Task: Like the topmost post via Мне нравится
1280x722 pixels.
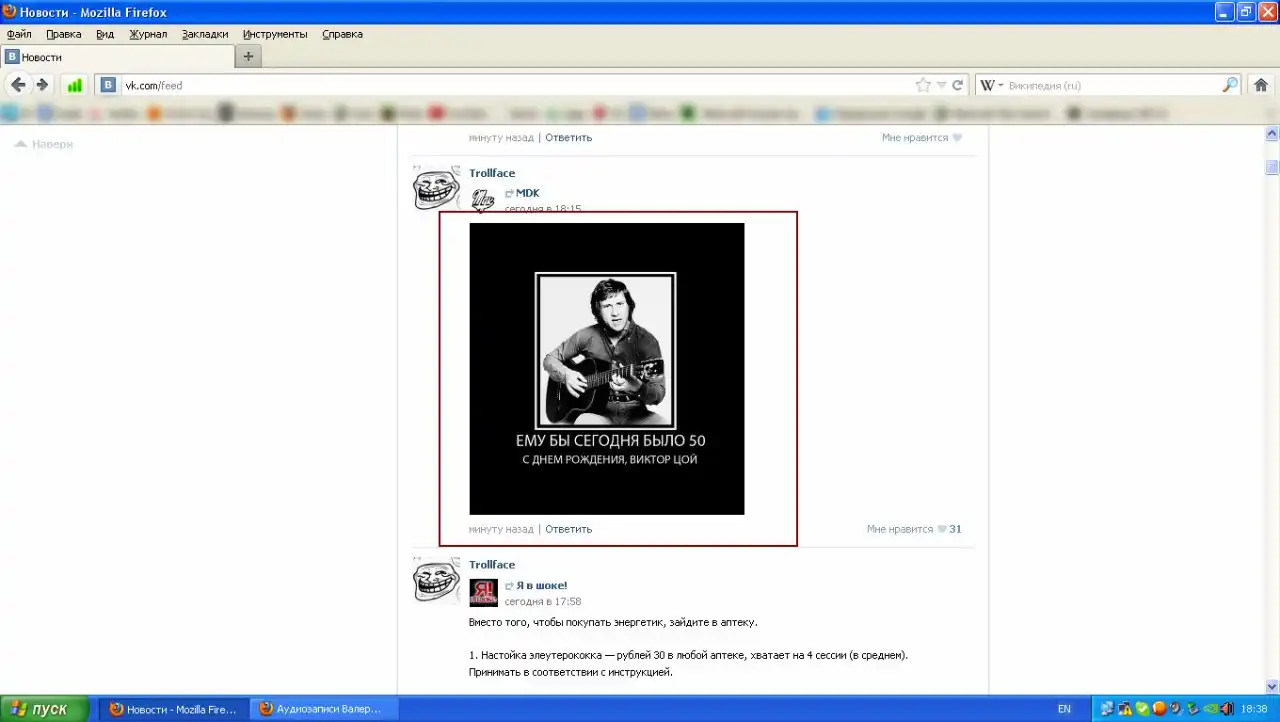Action: [x=920, y=138]
